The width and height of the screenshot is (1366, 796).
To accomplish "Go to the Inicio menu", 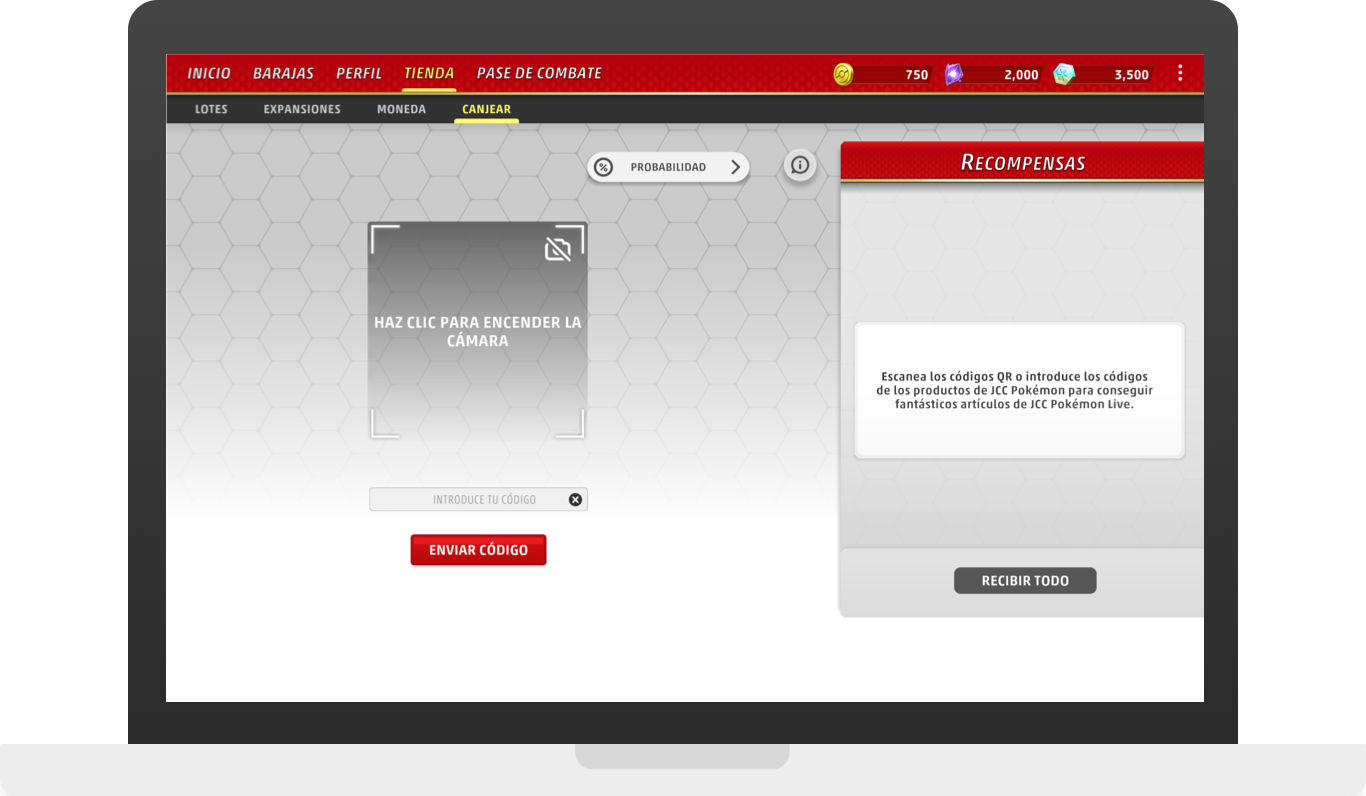I will 209,73.
